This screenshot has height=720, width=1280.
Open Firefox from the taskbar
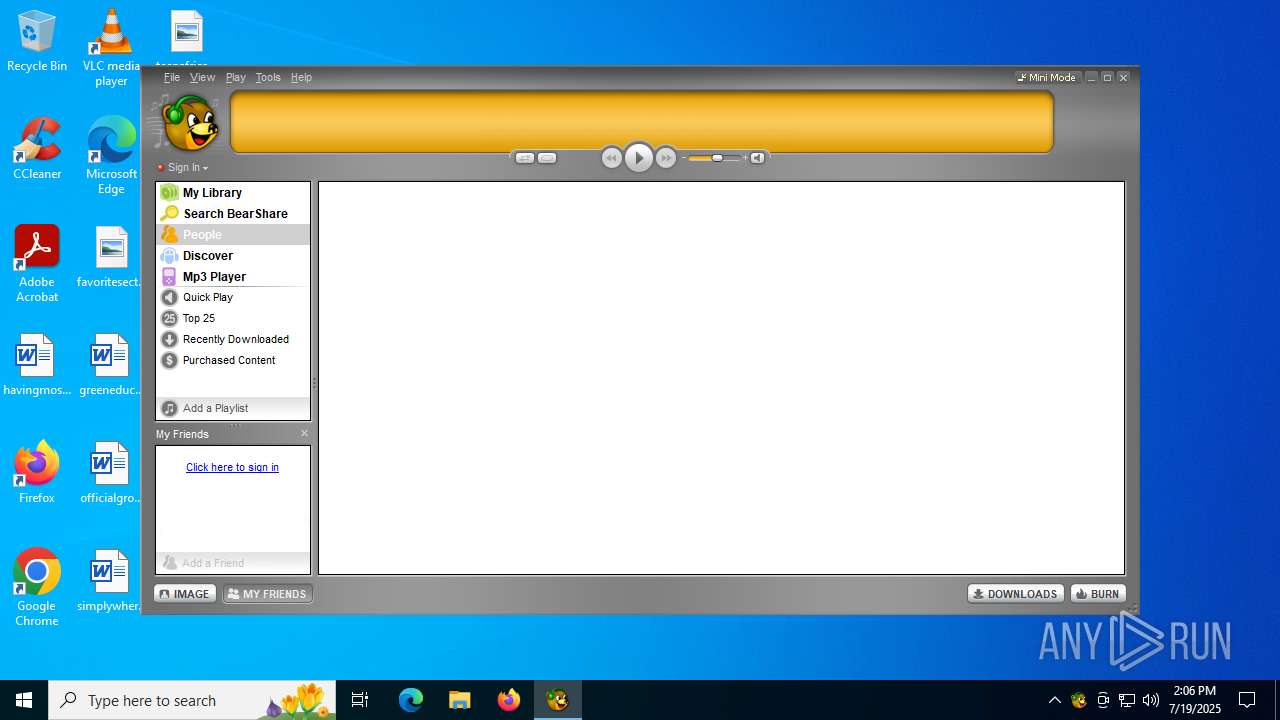508,700
